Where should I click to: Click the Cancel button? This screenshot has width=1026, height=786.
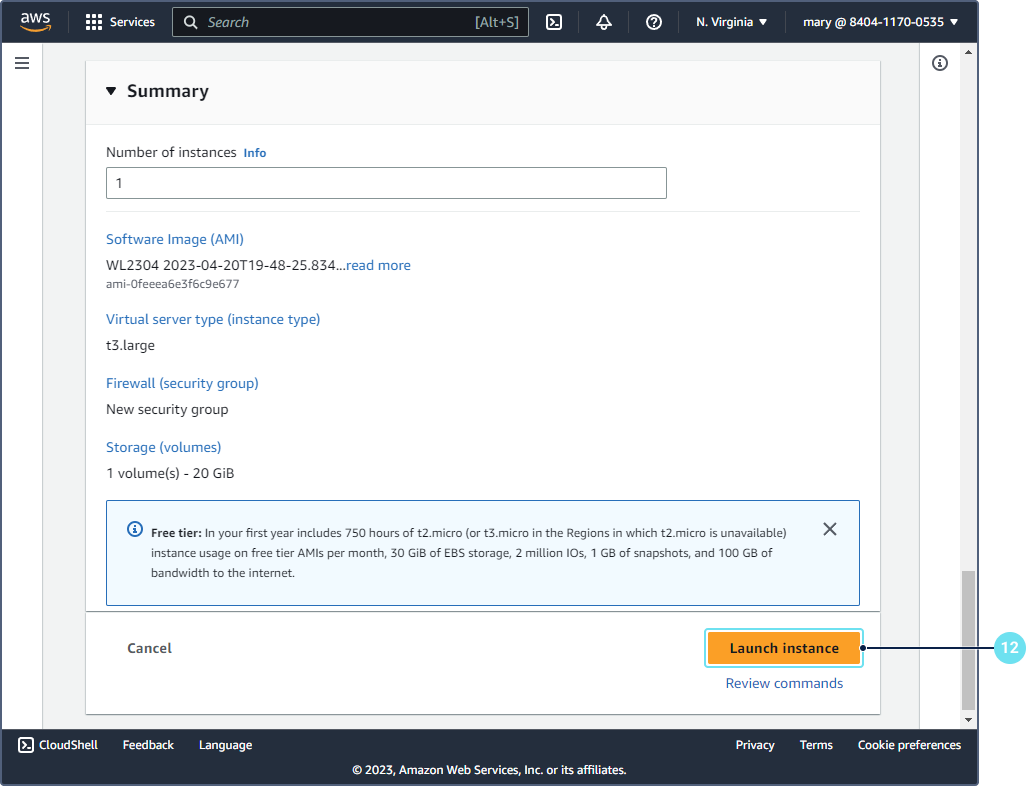pyautogui.click(x=149, y=648)
